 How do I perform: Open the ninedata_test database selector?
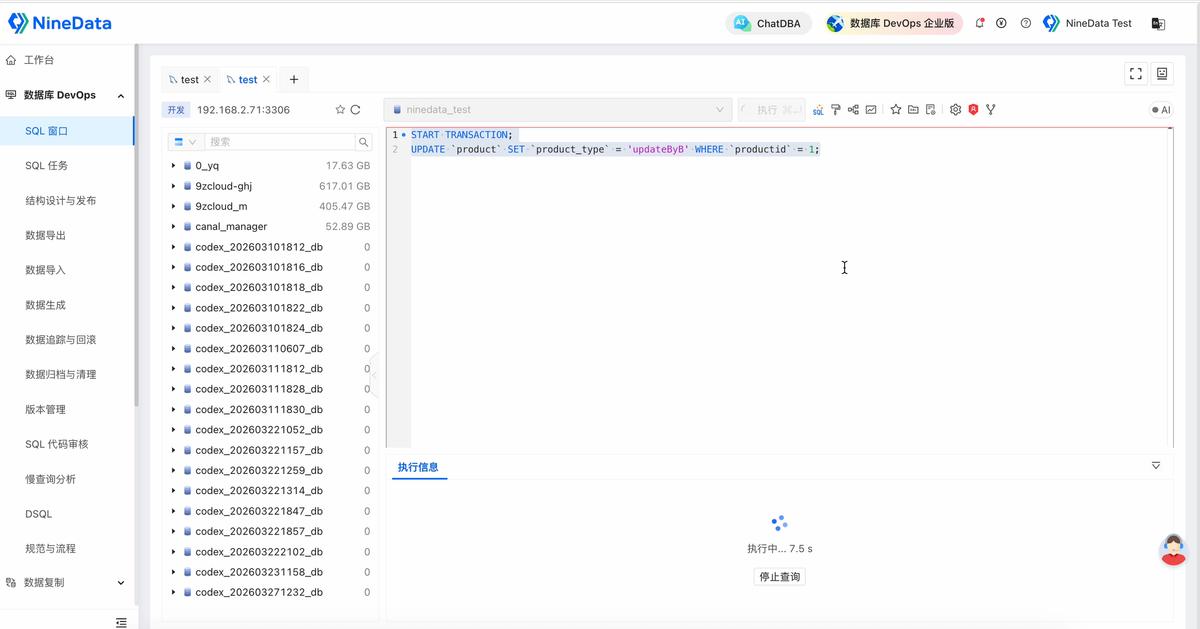[558, 110]
